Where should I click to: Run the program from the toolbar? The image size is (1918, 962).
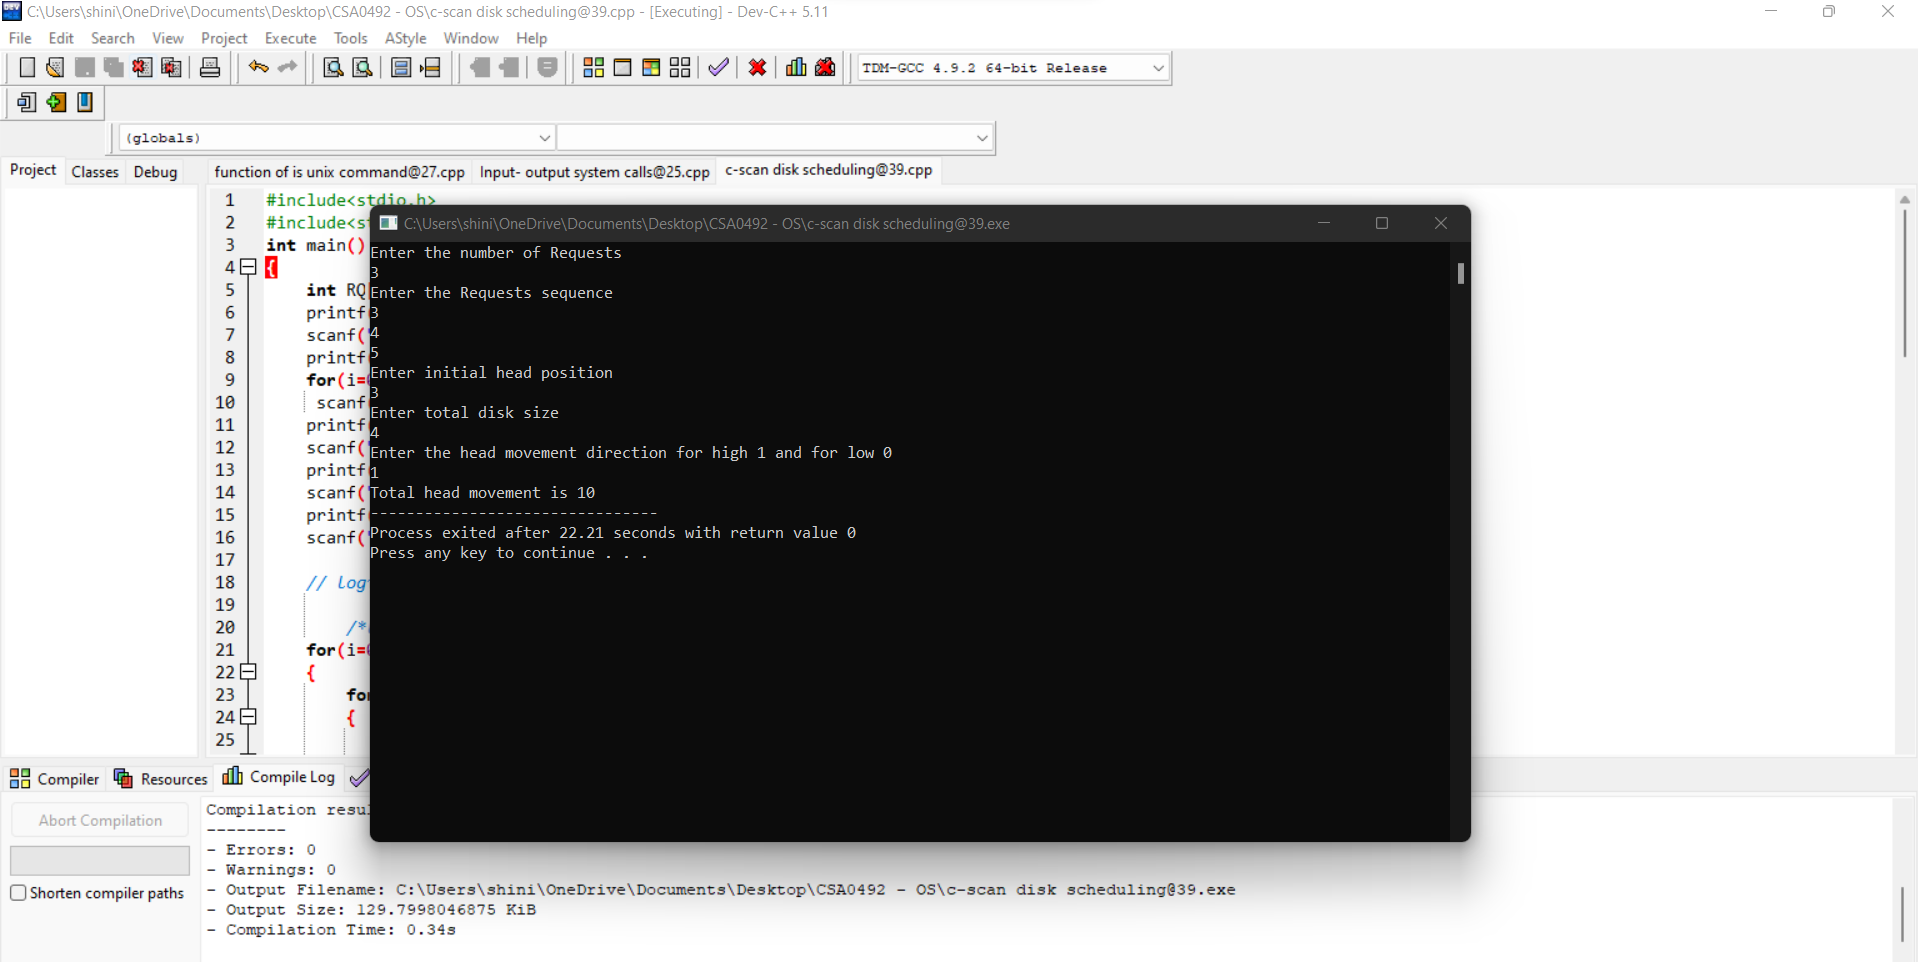(x=622, y=67)
